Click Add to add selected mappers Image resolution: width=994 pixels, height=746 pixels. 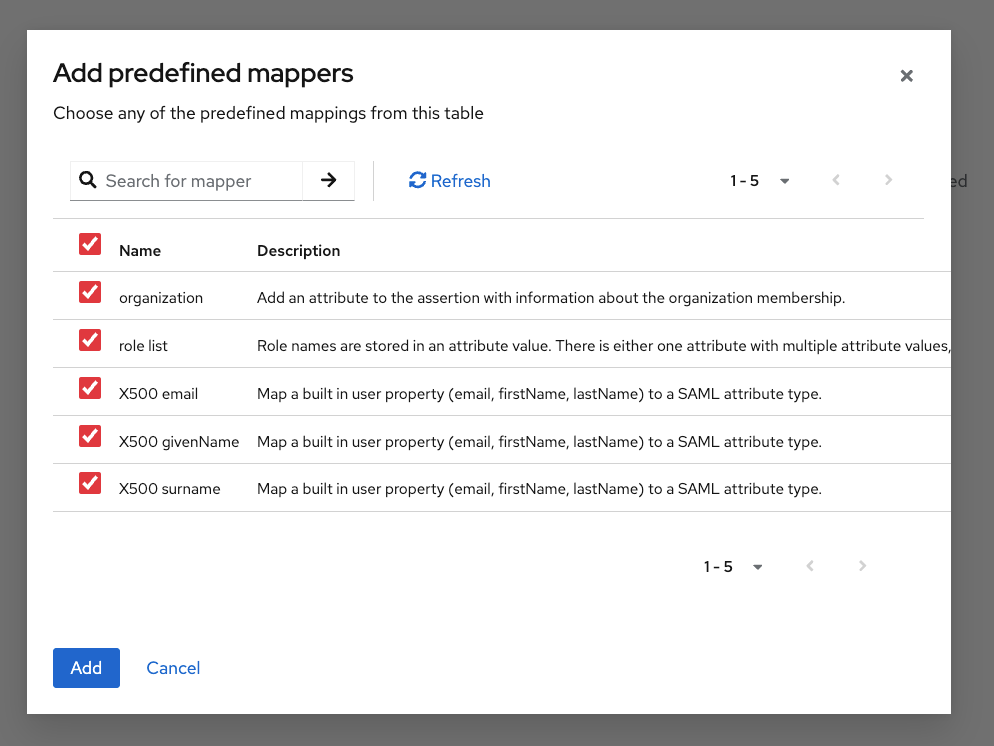coord(86,668)
